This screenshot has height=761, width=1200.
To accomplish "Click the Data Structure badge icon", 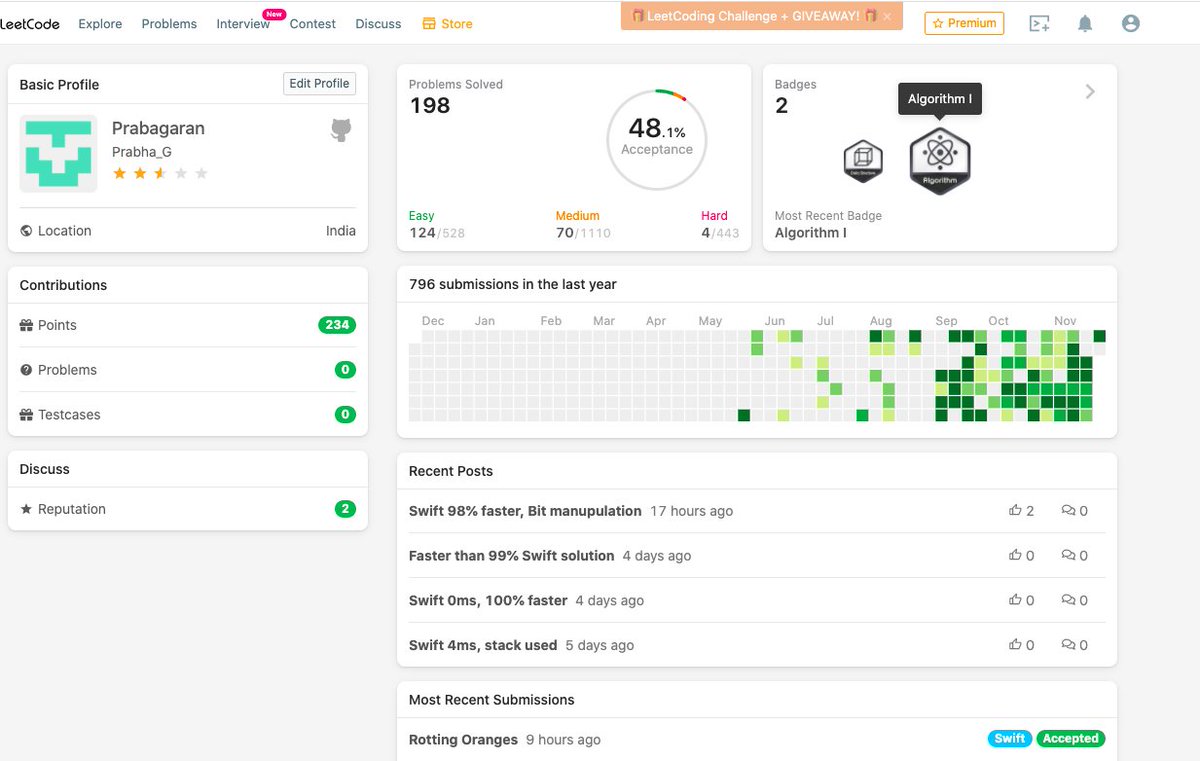I will (x=863, y=161).
